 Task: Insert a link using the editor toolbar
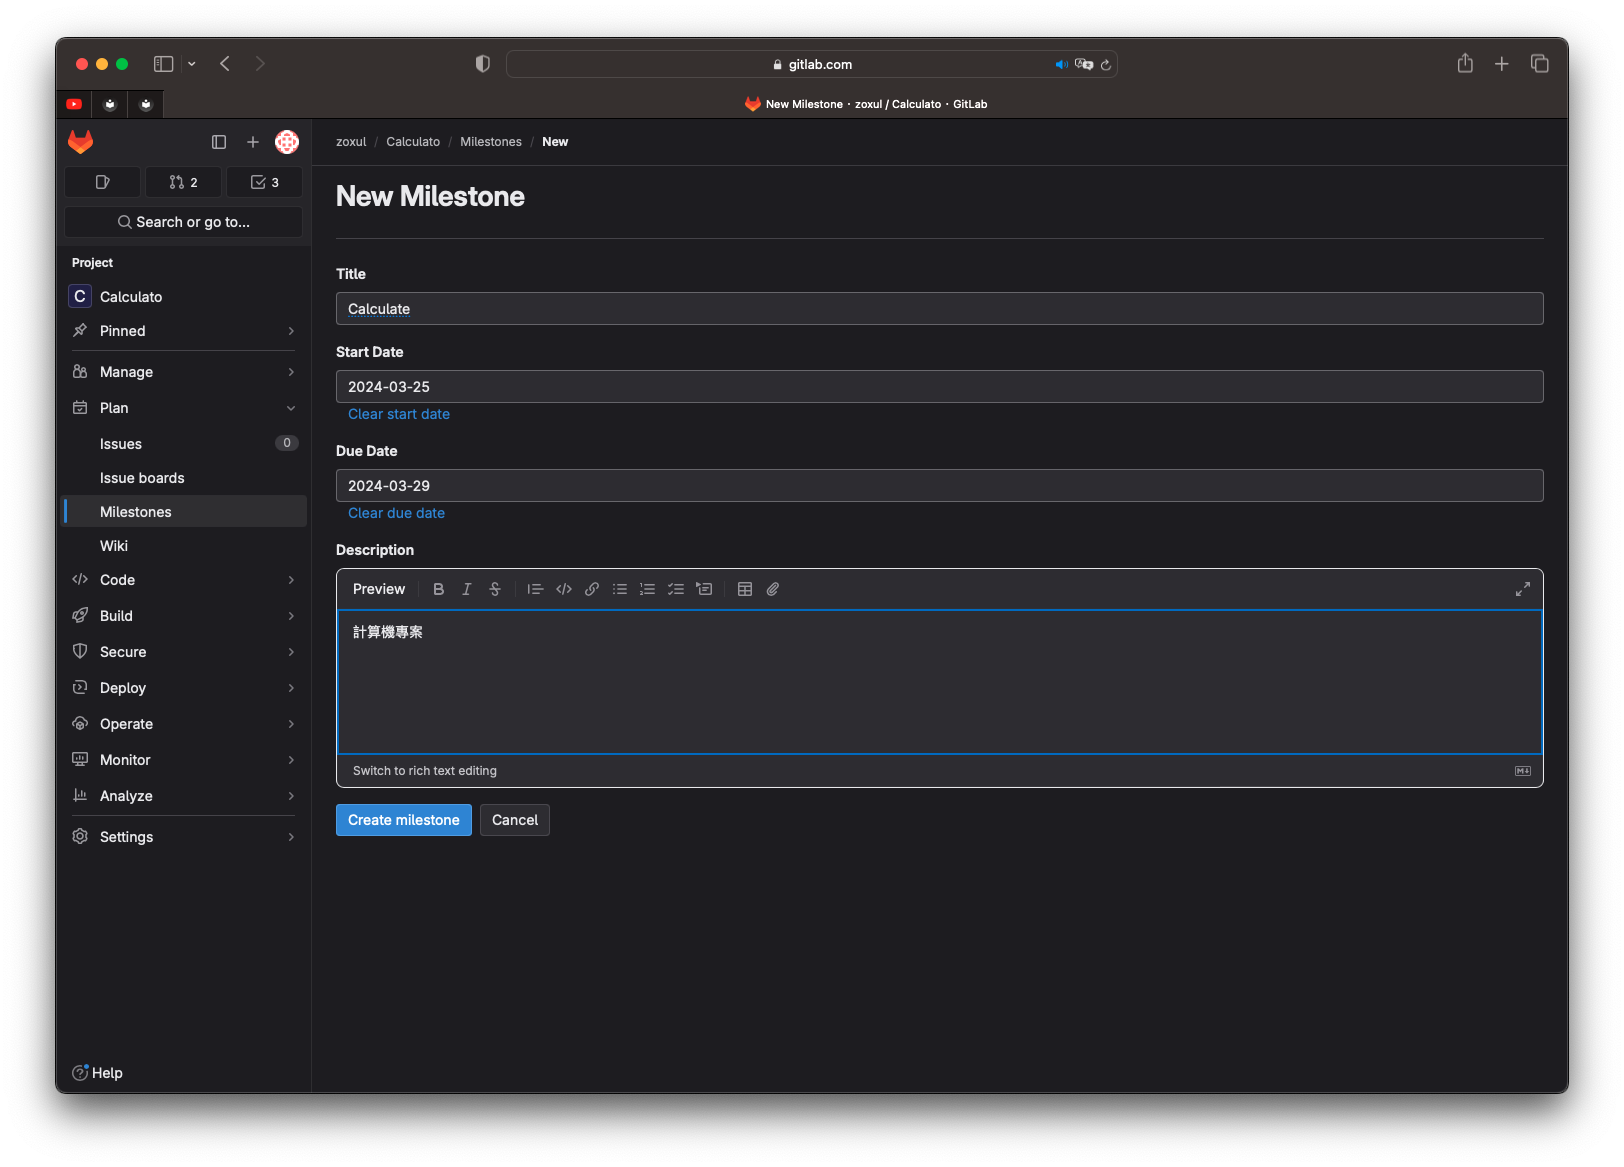tap(592, 589)
